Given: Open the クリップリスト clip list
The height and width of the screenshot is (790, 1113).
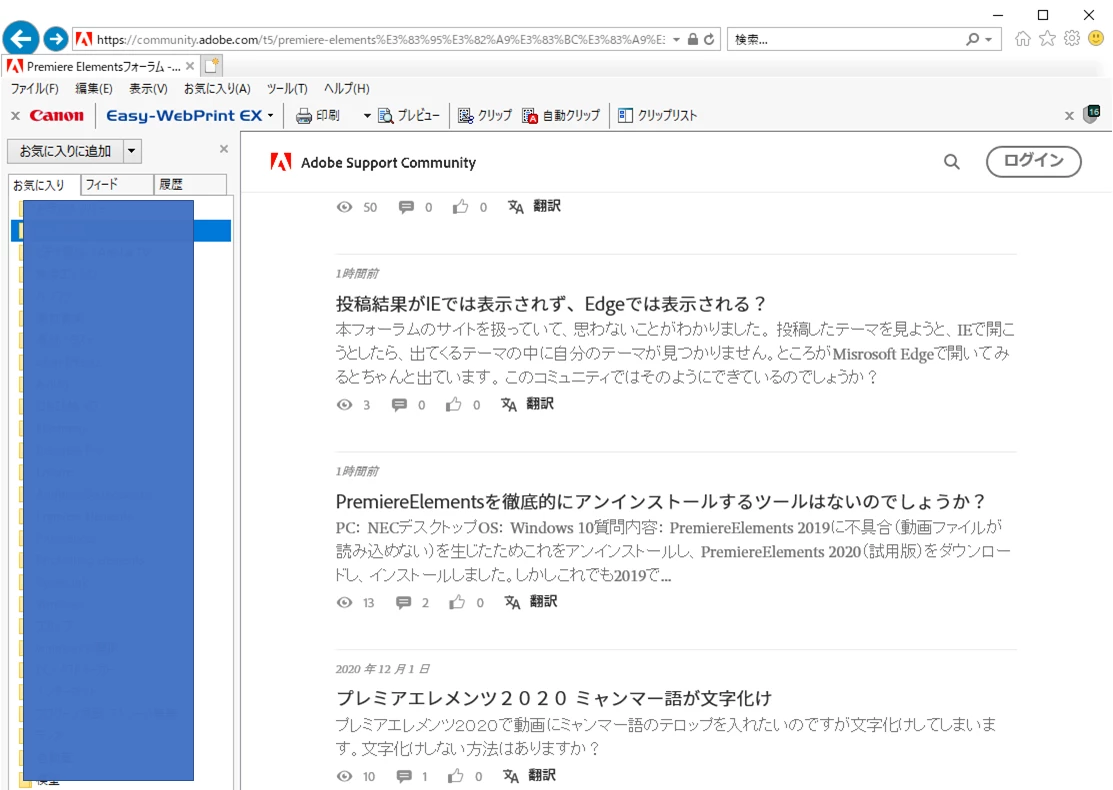Looking at the screenshot, I should (x=657, y=116).
